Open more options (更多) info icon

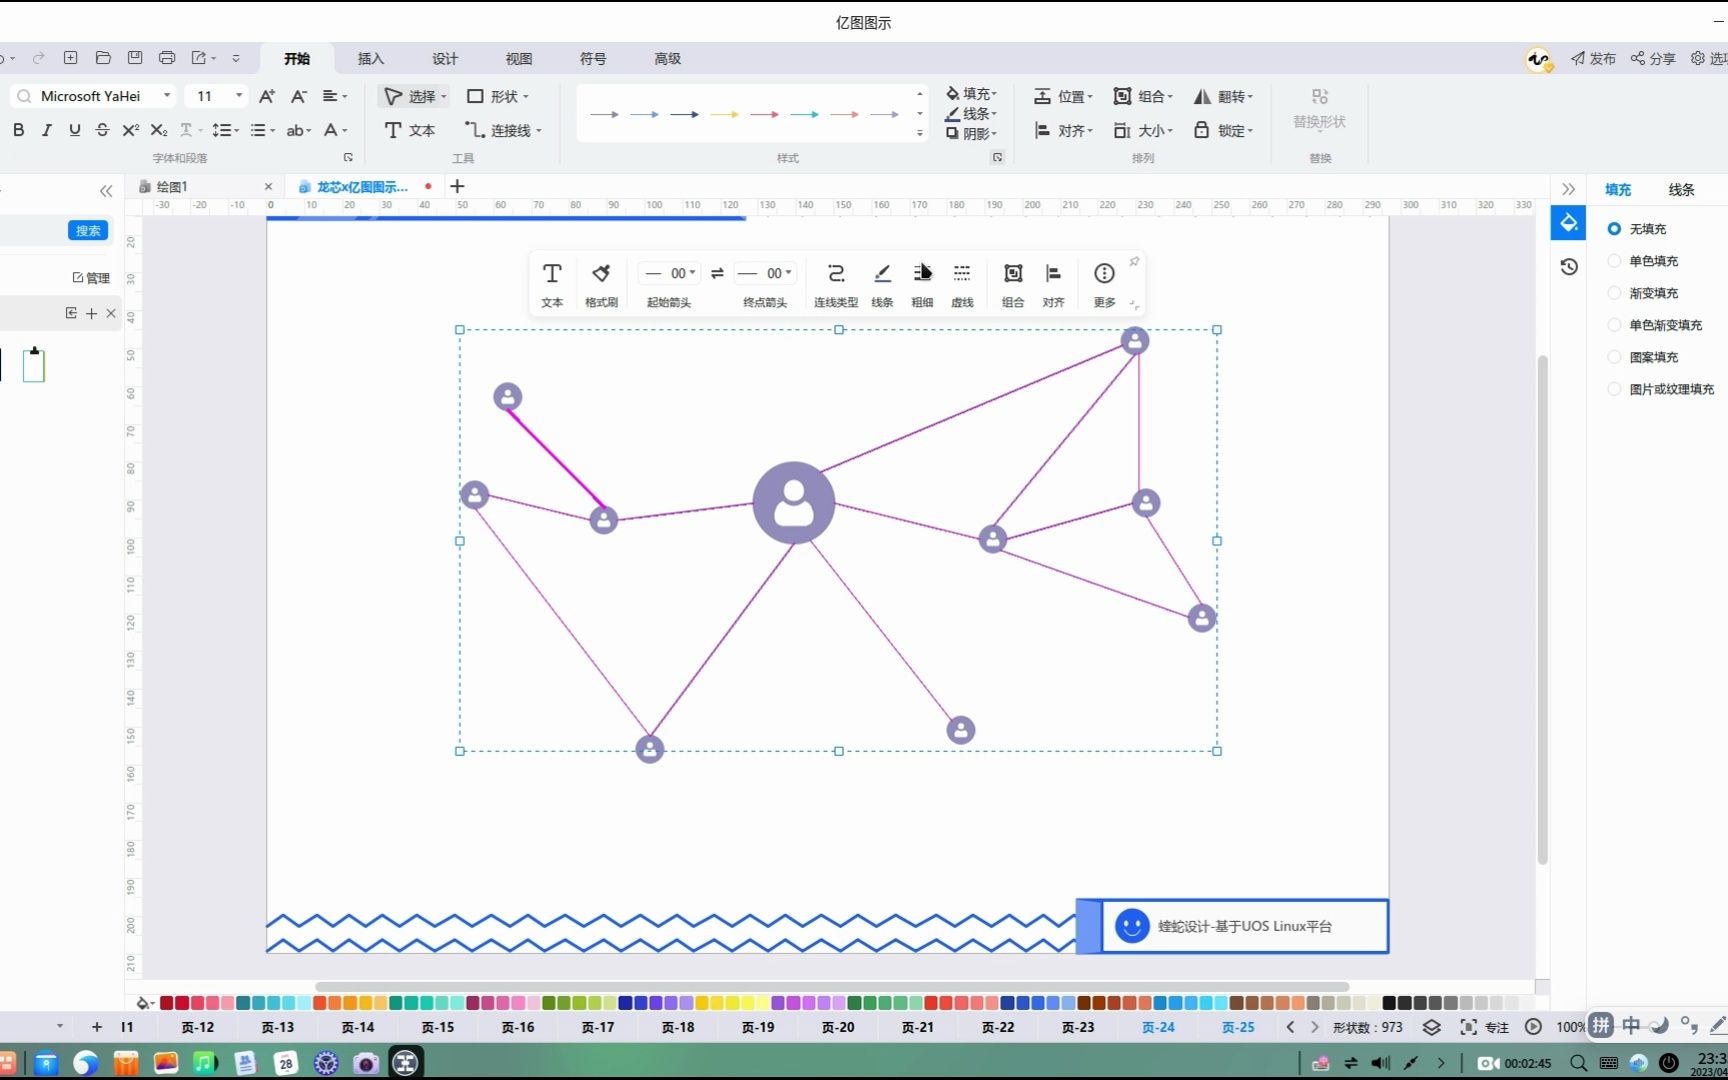(x=1104, y=274)
